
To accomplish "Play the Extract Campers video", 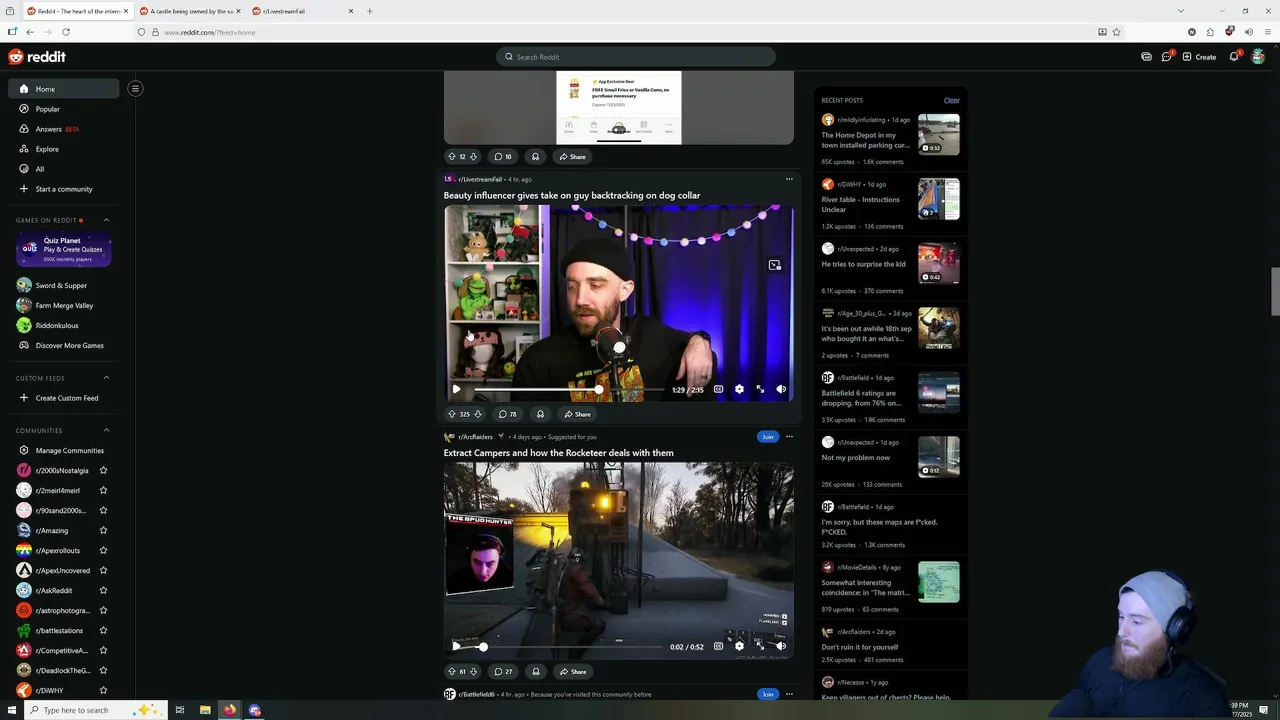I will click(x=456, y=646).
